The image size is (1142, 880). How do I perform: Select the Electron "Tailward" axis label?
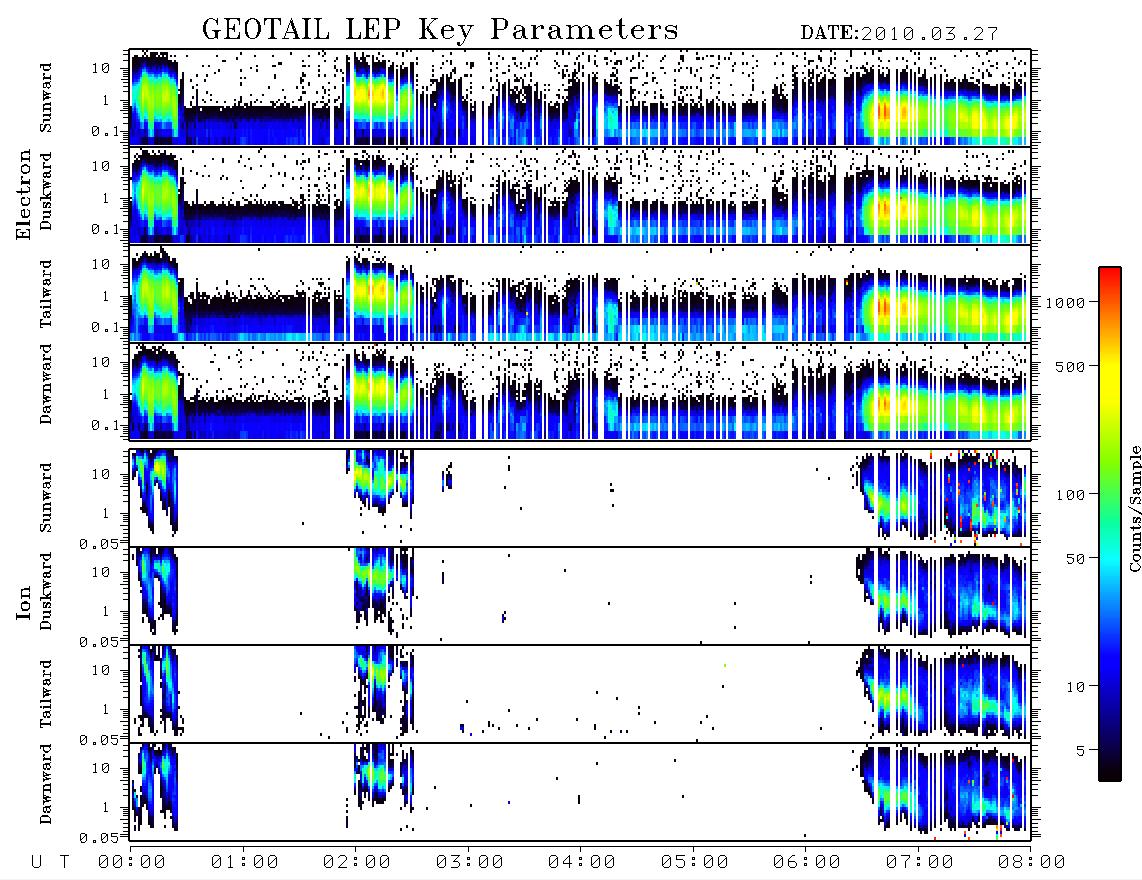pyautogui.click(x=46, y=294)
